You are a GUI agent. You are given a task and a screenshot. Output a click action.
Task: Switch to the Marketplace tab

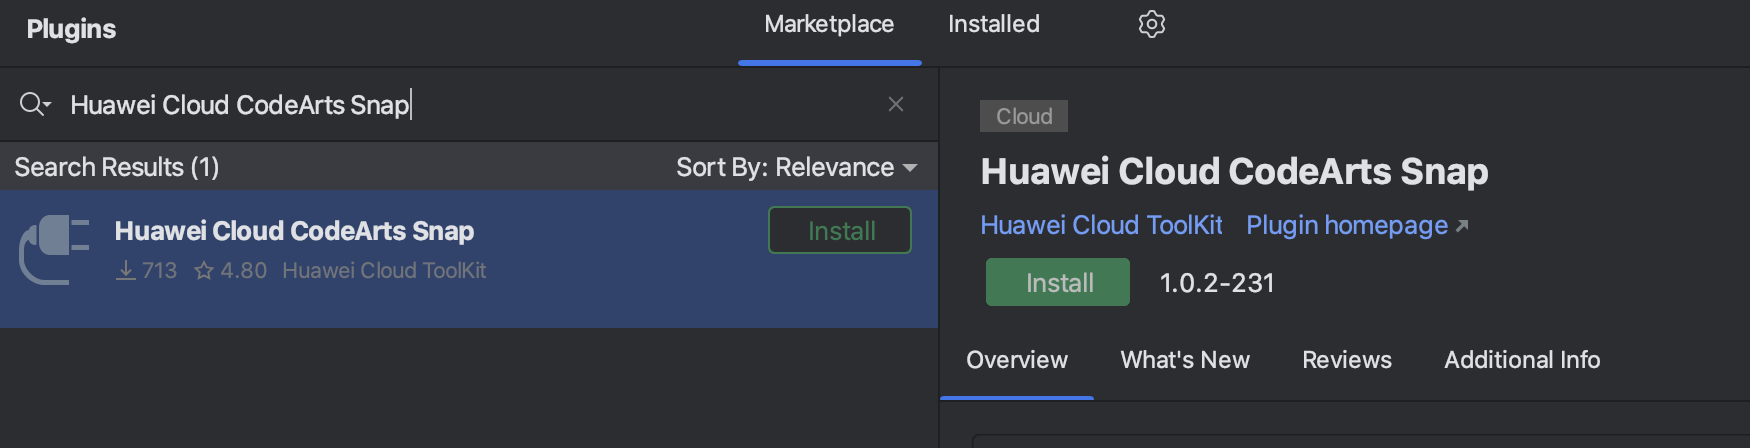tap(829, 24)
